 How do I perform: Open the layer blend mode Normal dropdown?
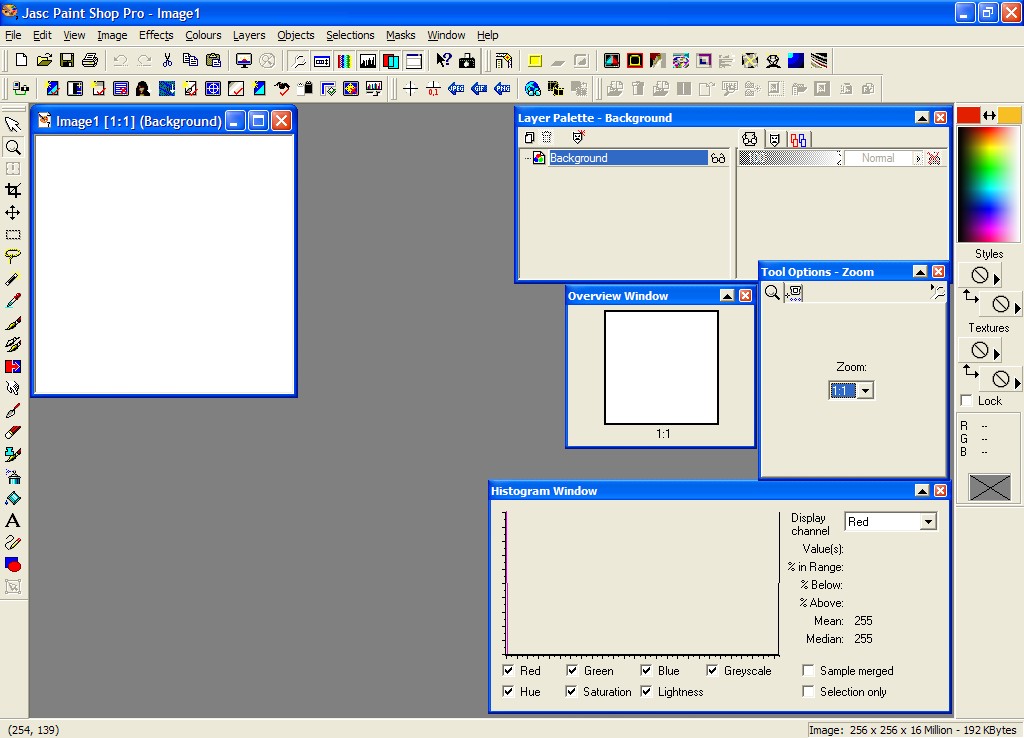(x=918, y=158)
